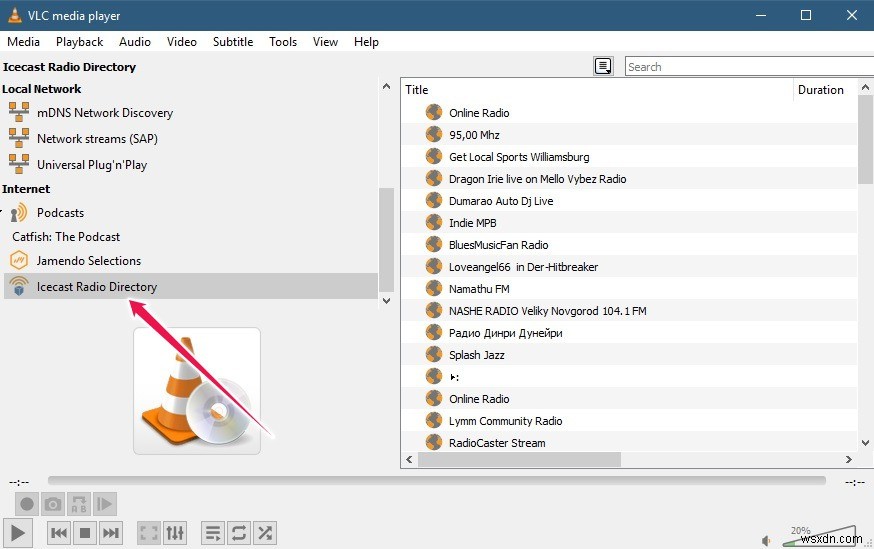Image resolution: width=874 pixels, height=549 pixels.
Task: Open the View menu
Action: point(325,42)
